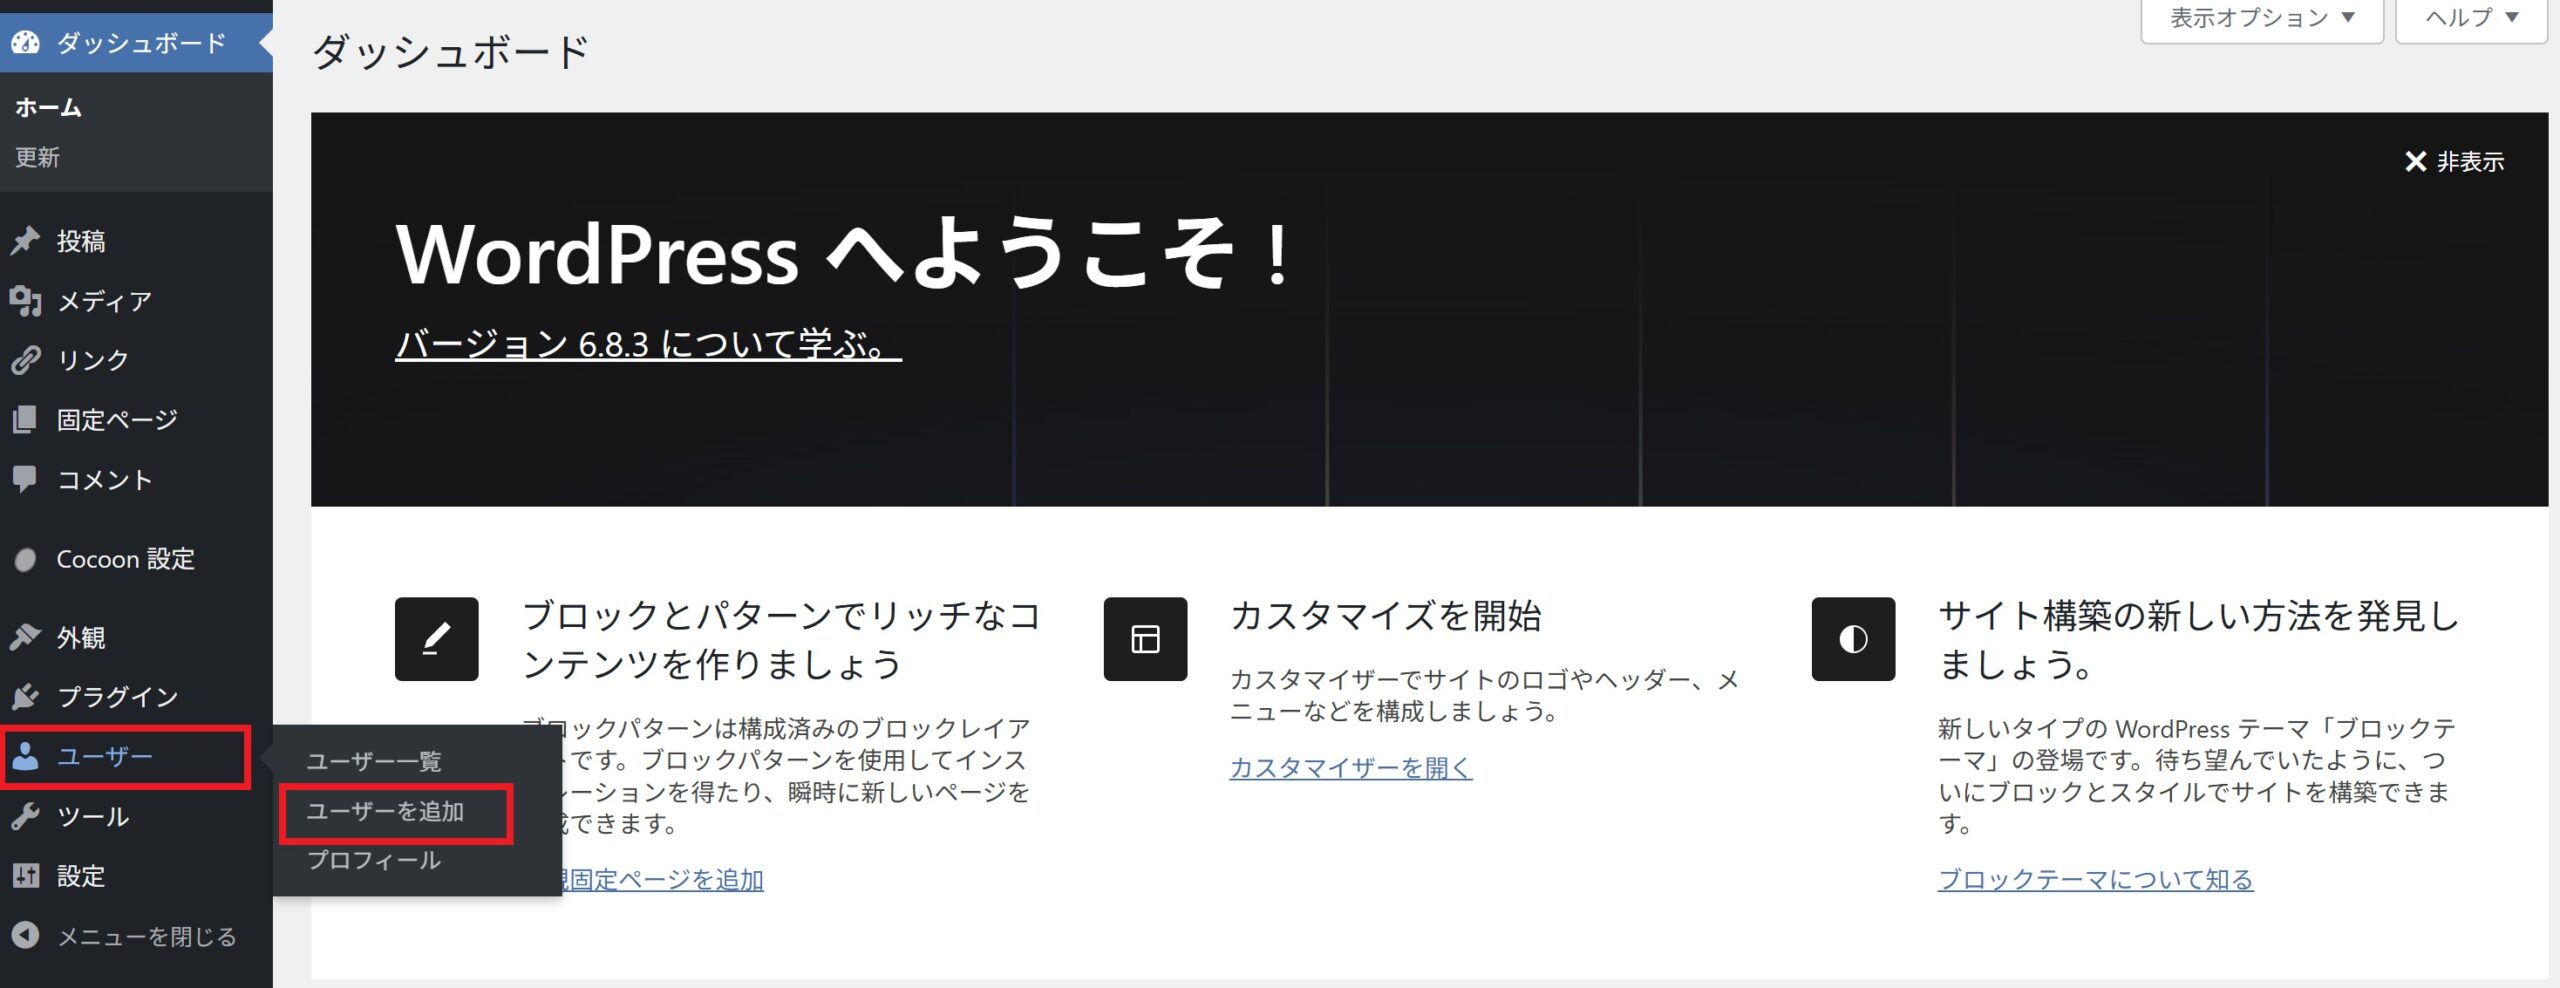Hide the welcome panel with 非表示
The height and width of the screenshot is (988, 2560).
(2454, 162)
